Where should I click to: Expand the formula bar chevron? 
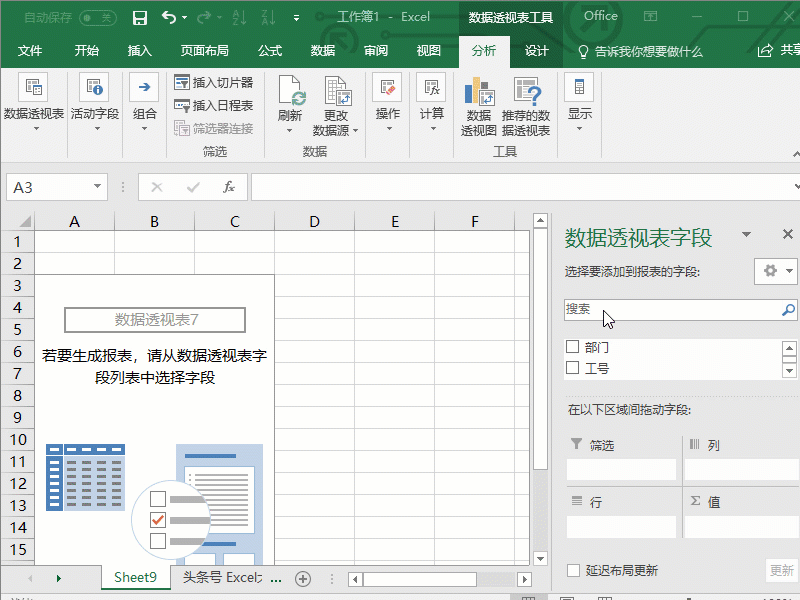click(796, 187)
